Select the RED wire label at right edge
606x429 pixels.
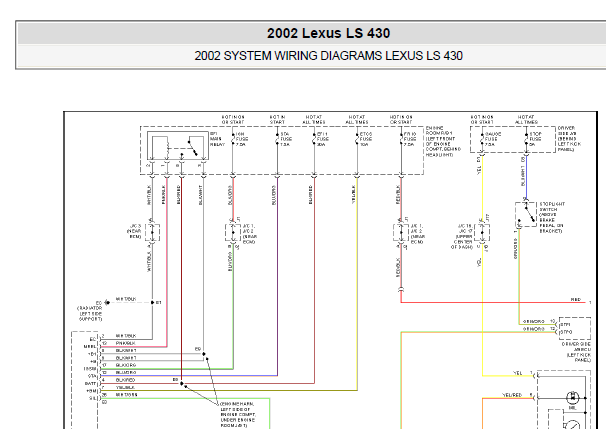[x=576, y=300]
